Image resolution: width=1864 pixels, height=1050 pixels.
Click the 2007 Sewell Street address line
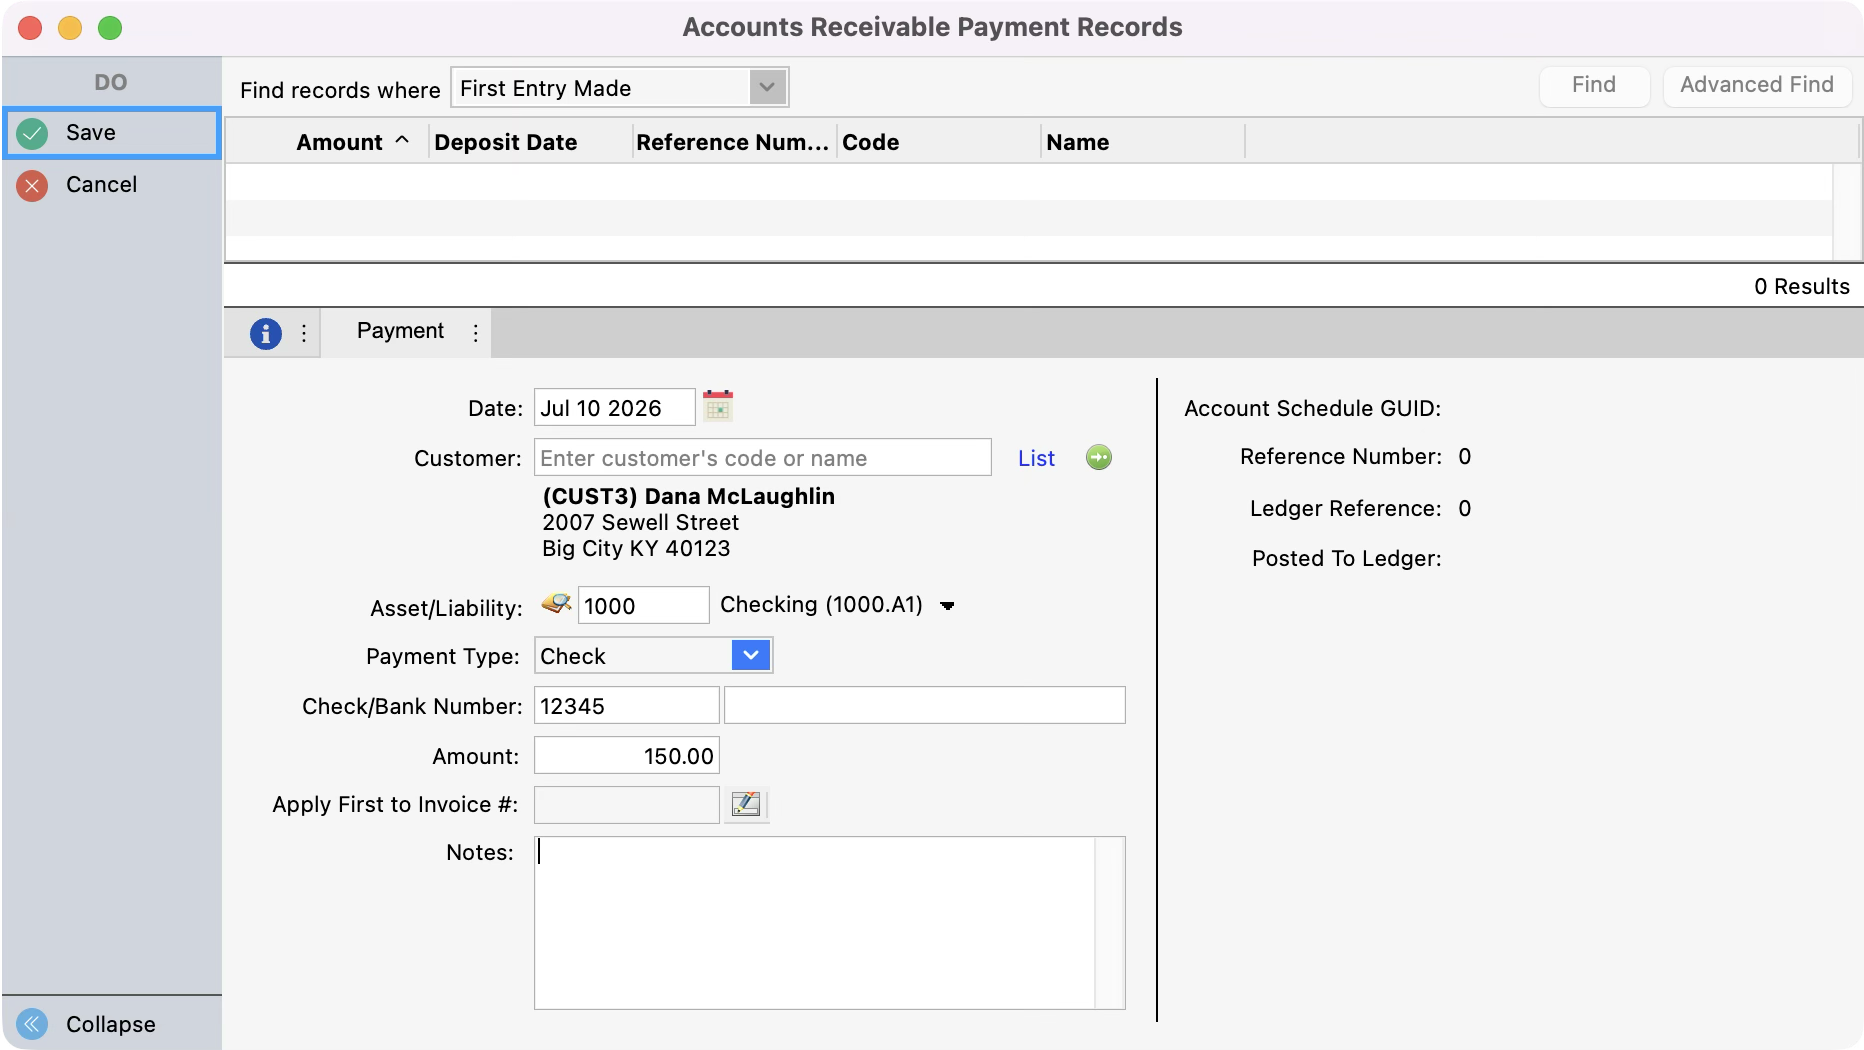coord(640,523)
